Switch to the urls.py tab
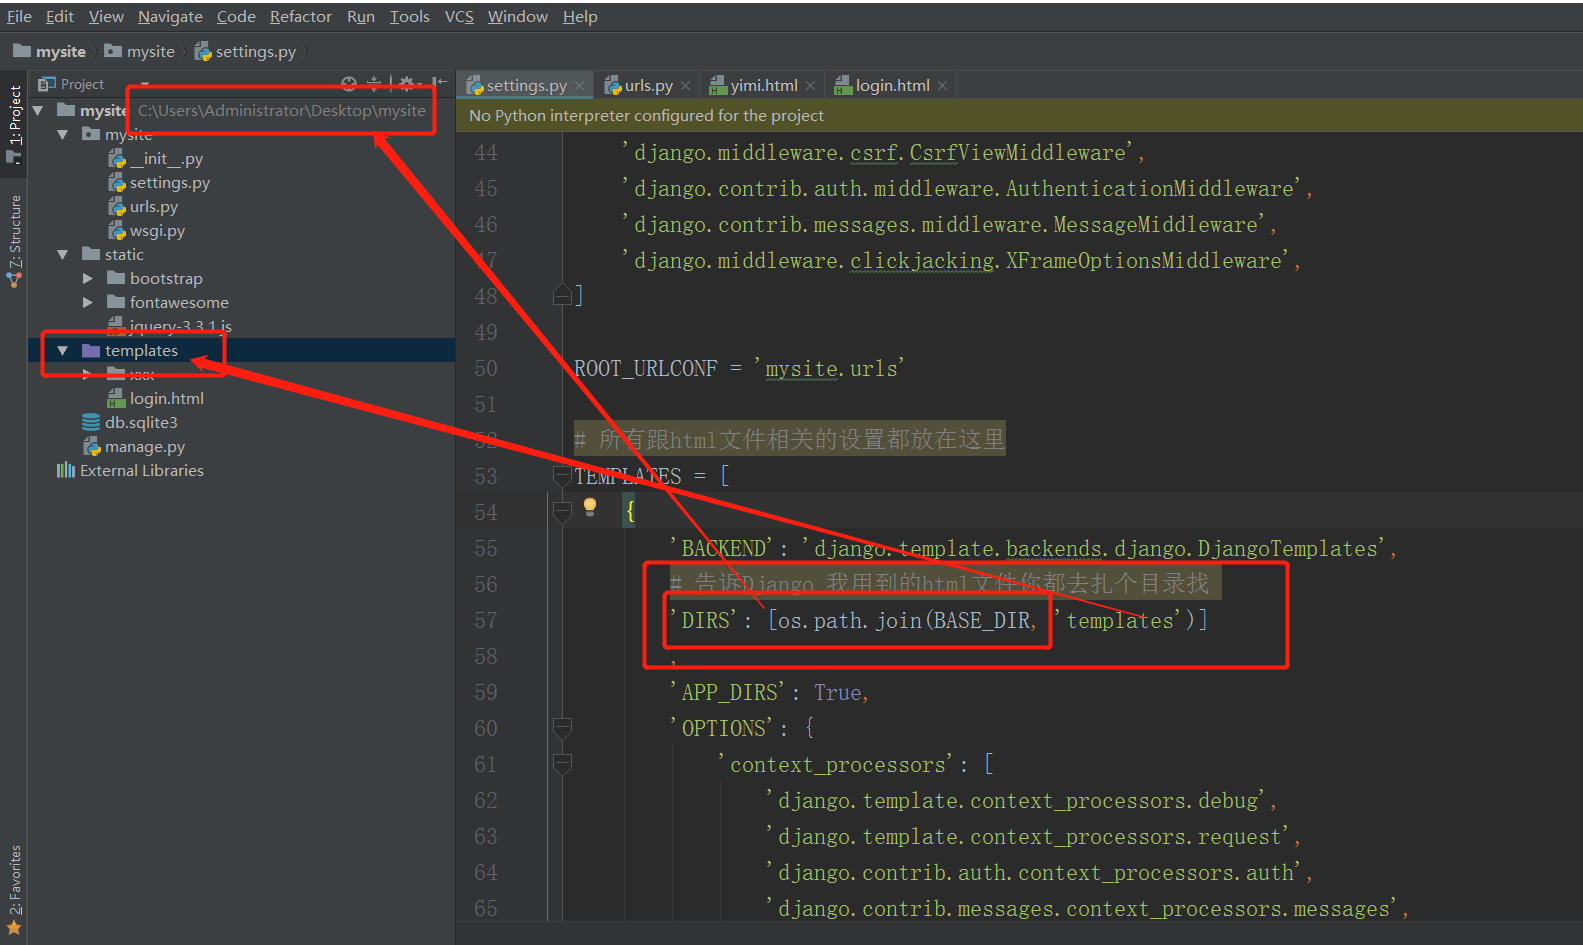Screen dimensions: 1583x945 coord(648,86)
